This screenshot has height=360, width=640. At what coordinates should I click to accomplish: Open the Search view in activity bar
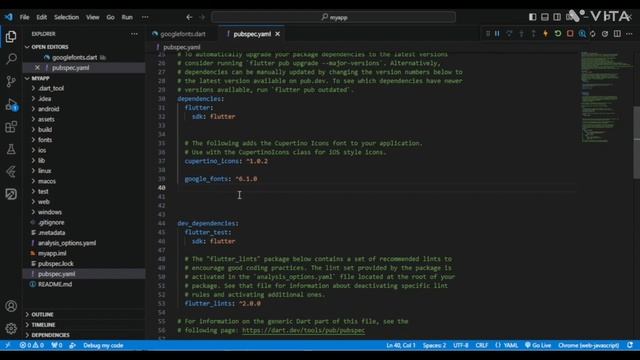[x=11, y=59]
